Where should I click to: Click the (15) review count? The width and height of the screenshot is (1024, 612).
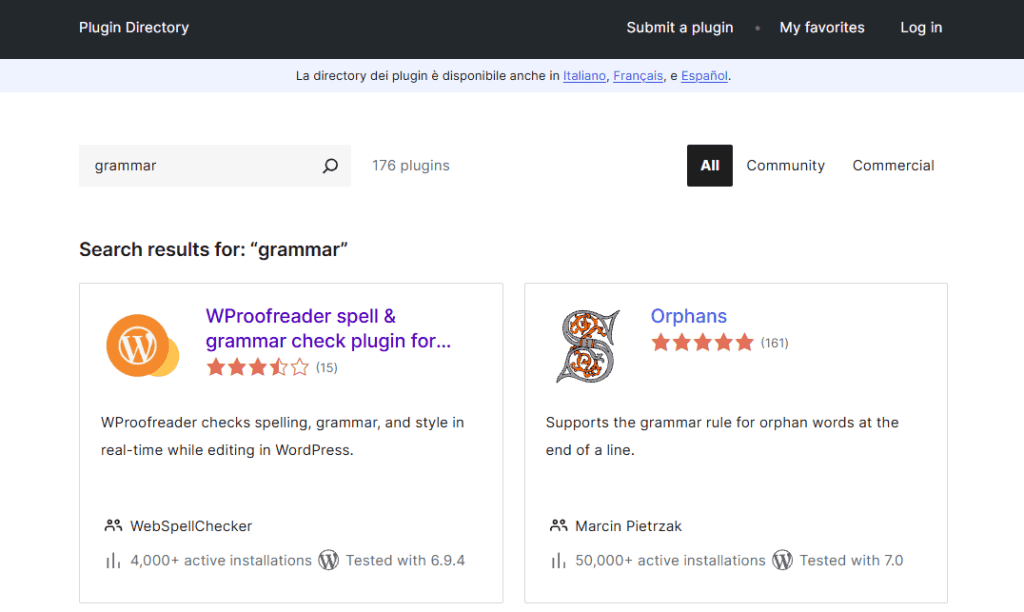click(x=327, y=368)
